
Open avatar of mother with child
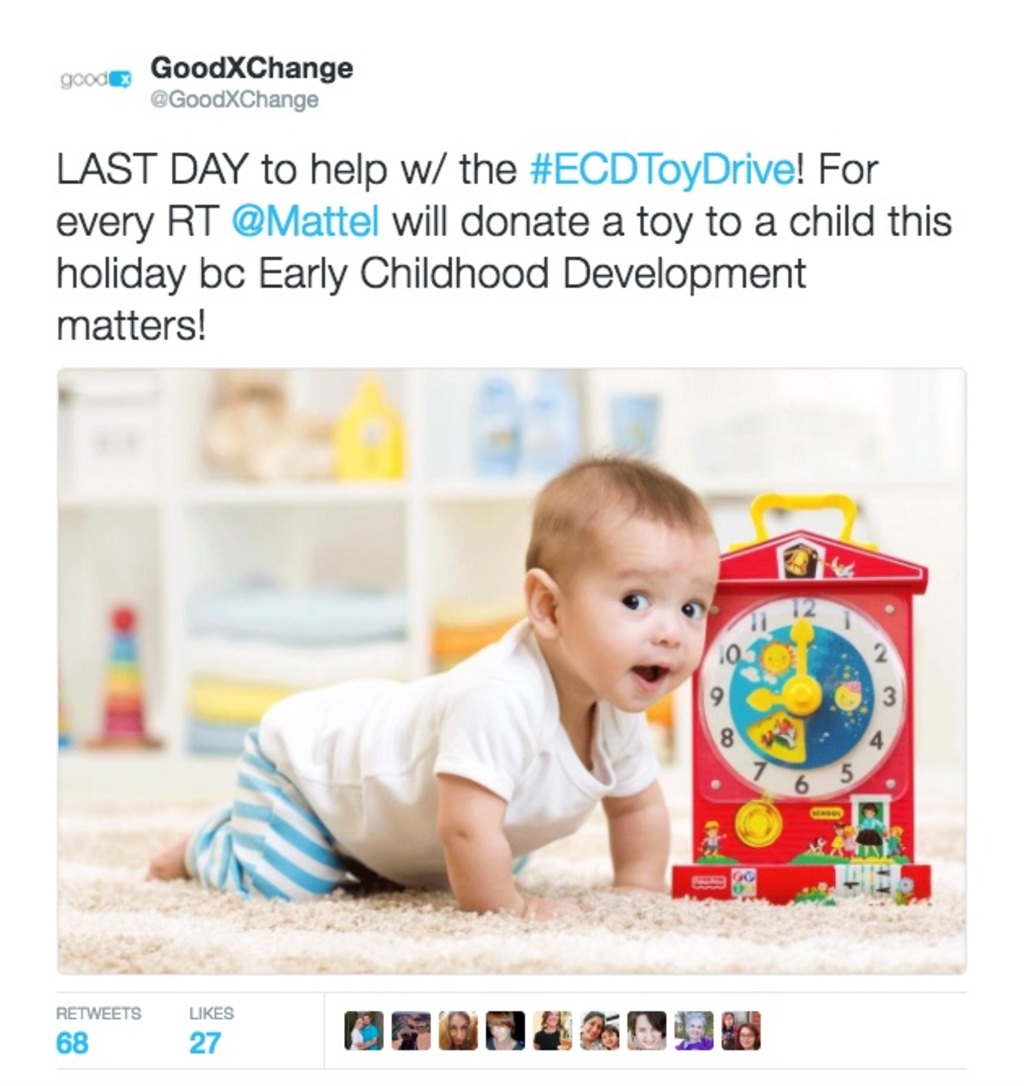599,1031
